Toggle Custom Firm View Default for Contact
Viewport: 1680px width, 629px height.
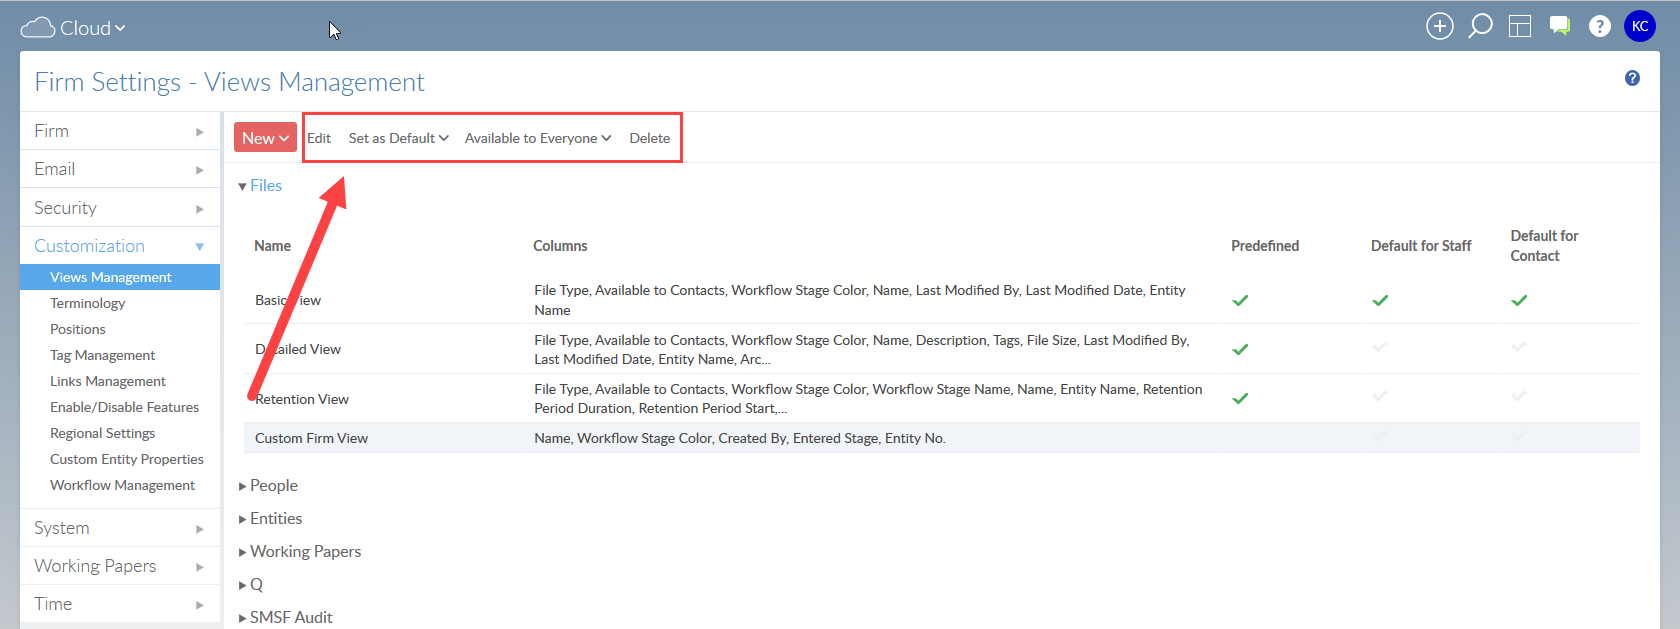[1519, 436]
